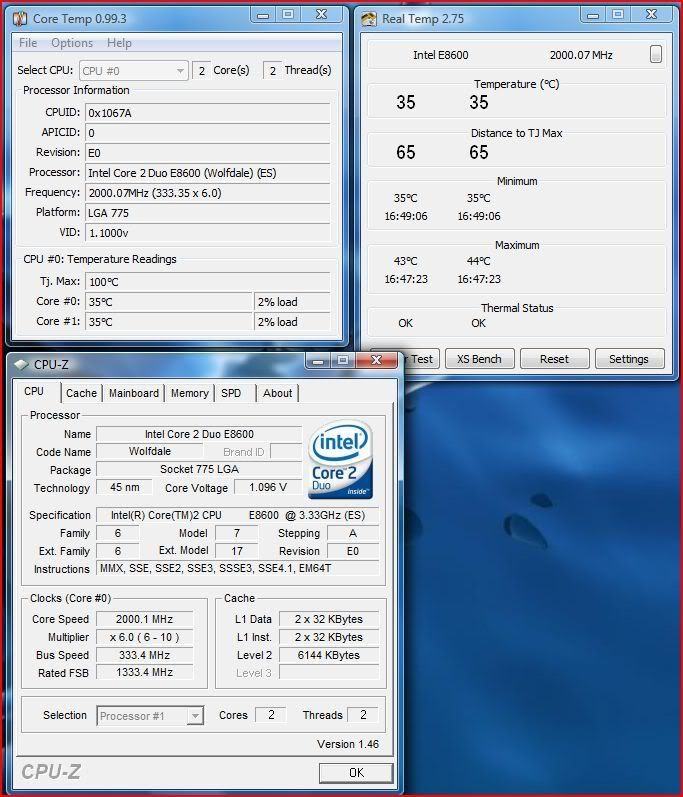Click OK in CPU-Z
The width and height of the screenshot is (683, 797).
click(356, 773)
